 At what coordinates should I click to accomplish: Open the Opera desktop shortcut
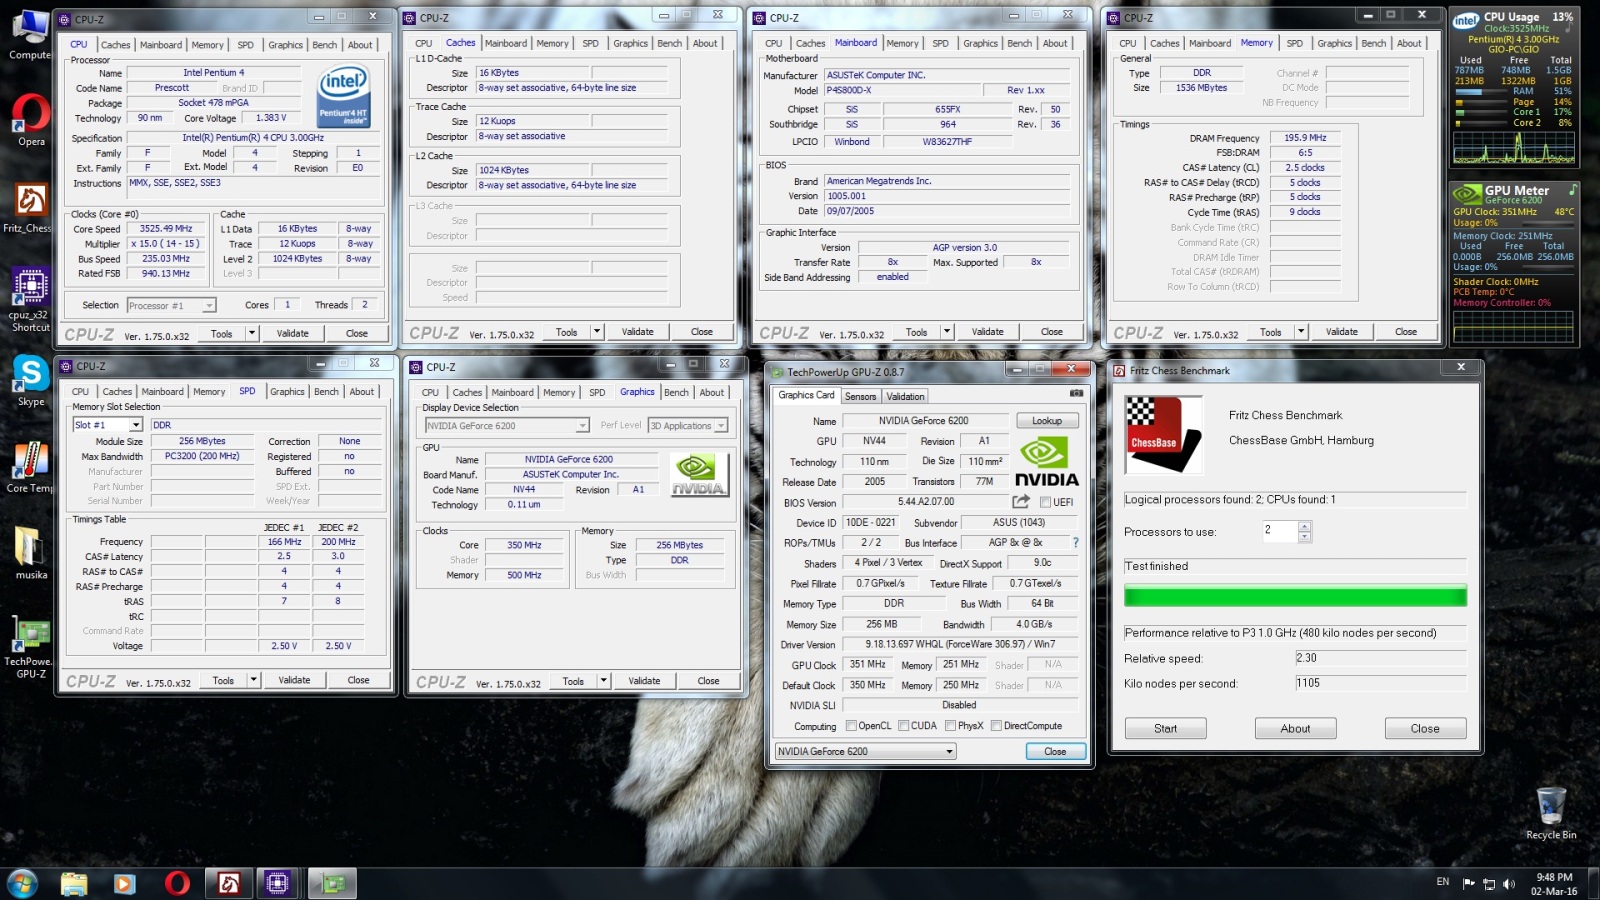30,120
